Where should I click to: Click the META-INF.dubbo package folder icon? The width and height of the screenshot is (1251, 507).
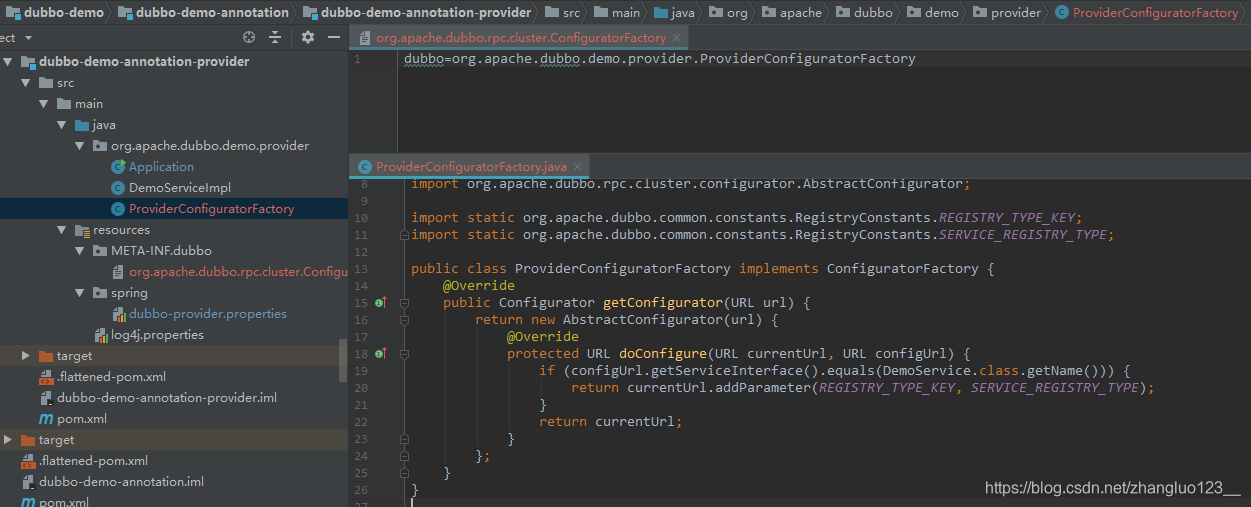pos(100,251)
